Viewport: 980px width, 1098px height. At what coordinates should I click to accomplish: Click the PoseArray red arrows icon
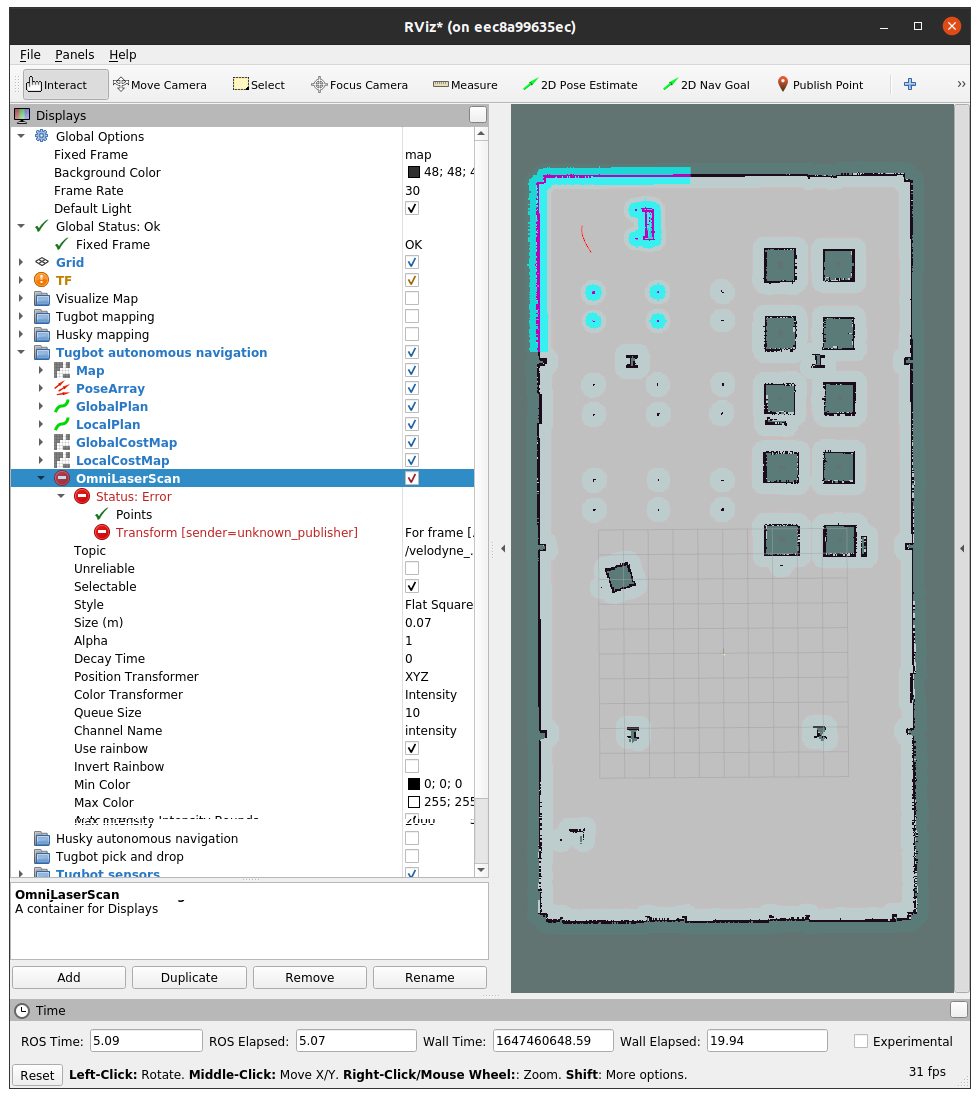pyautogui.click(x=62, y=389)
